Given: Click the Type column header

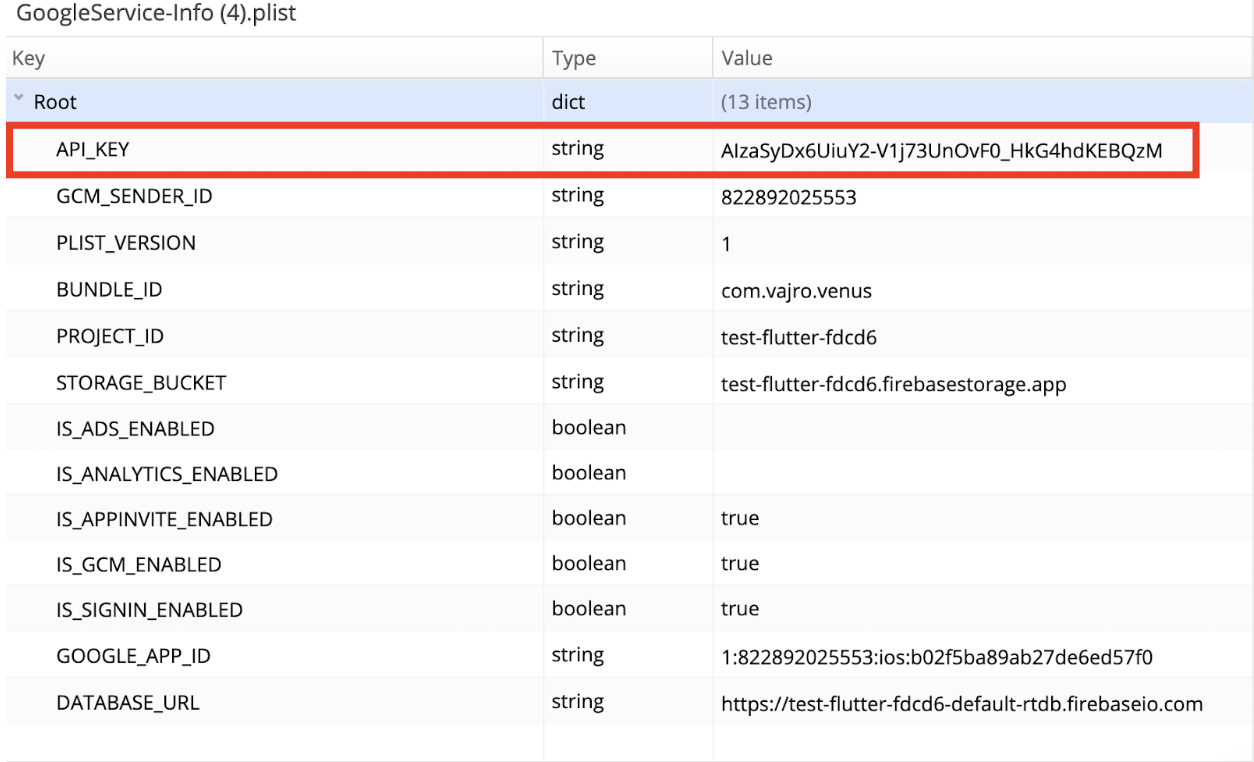Looking at the screenshot, I should pos(574,59).
